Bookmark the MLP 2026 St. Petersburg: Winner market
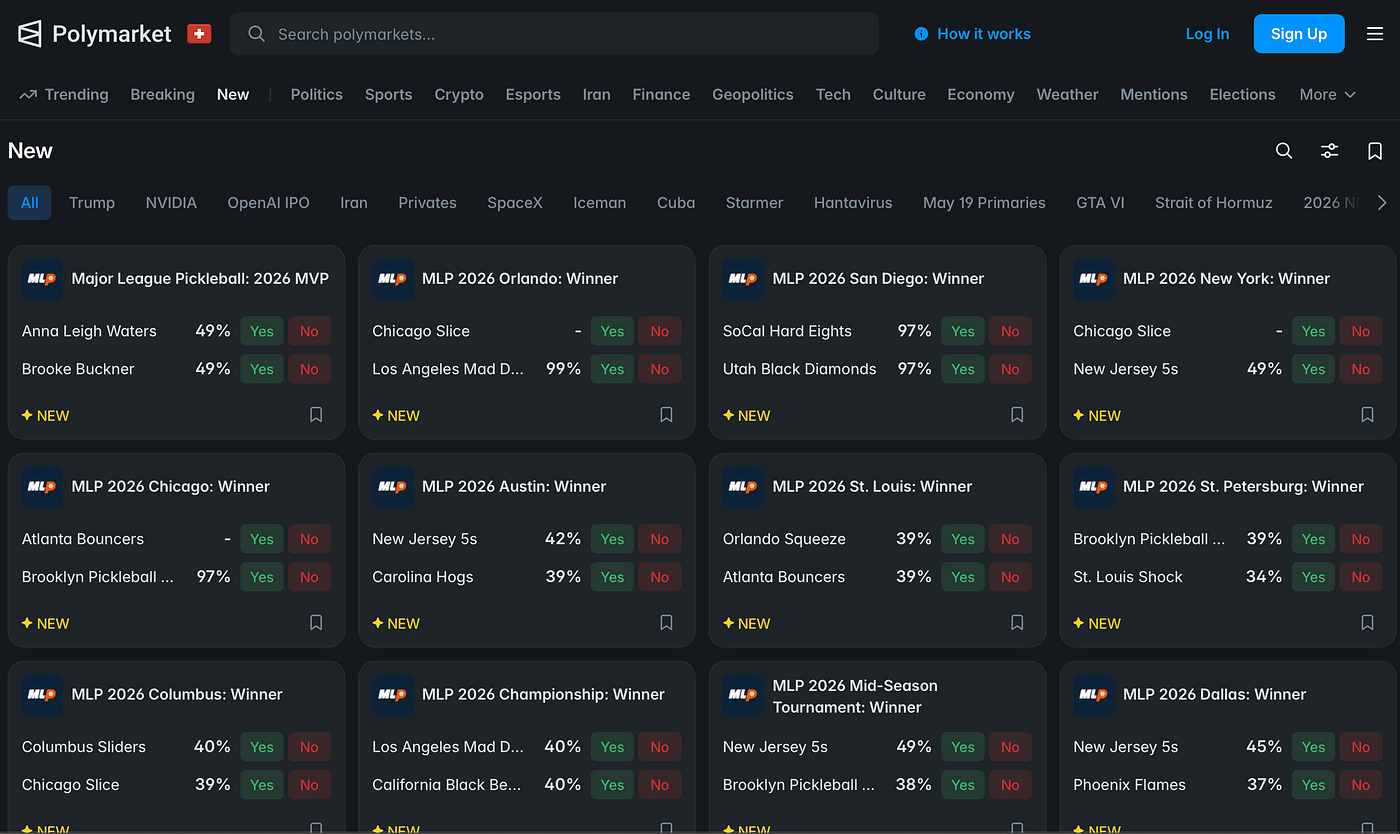This screenshot has width=1400, height=834. pos(1367,623)
